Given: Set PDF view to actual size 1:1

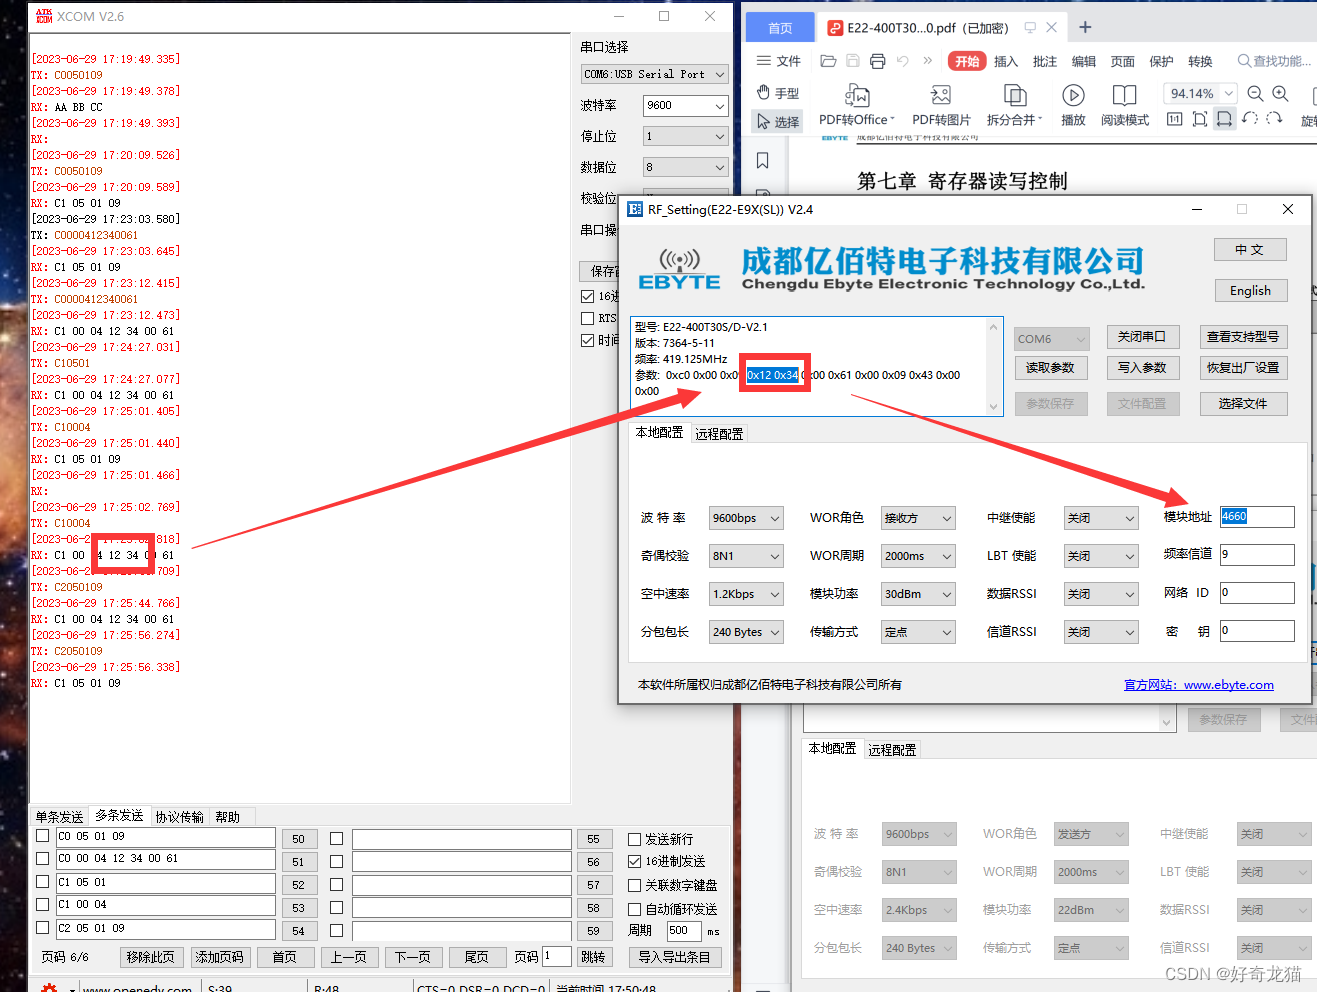Looking at the screenshot, I should point(1174,119).
